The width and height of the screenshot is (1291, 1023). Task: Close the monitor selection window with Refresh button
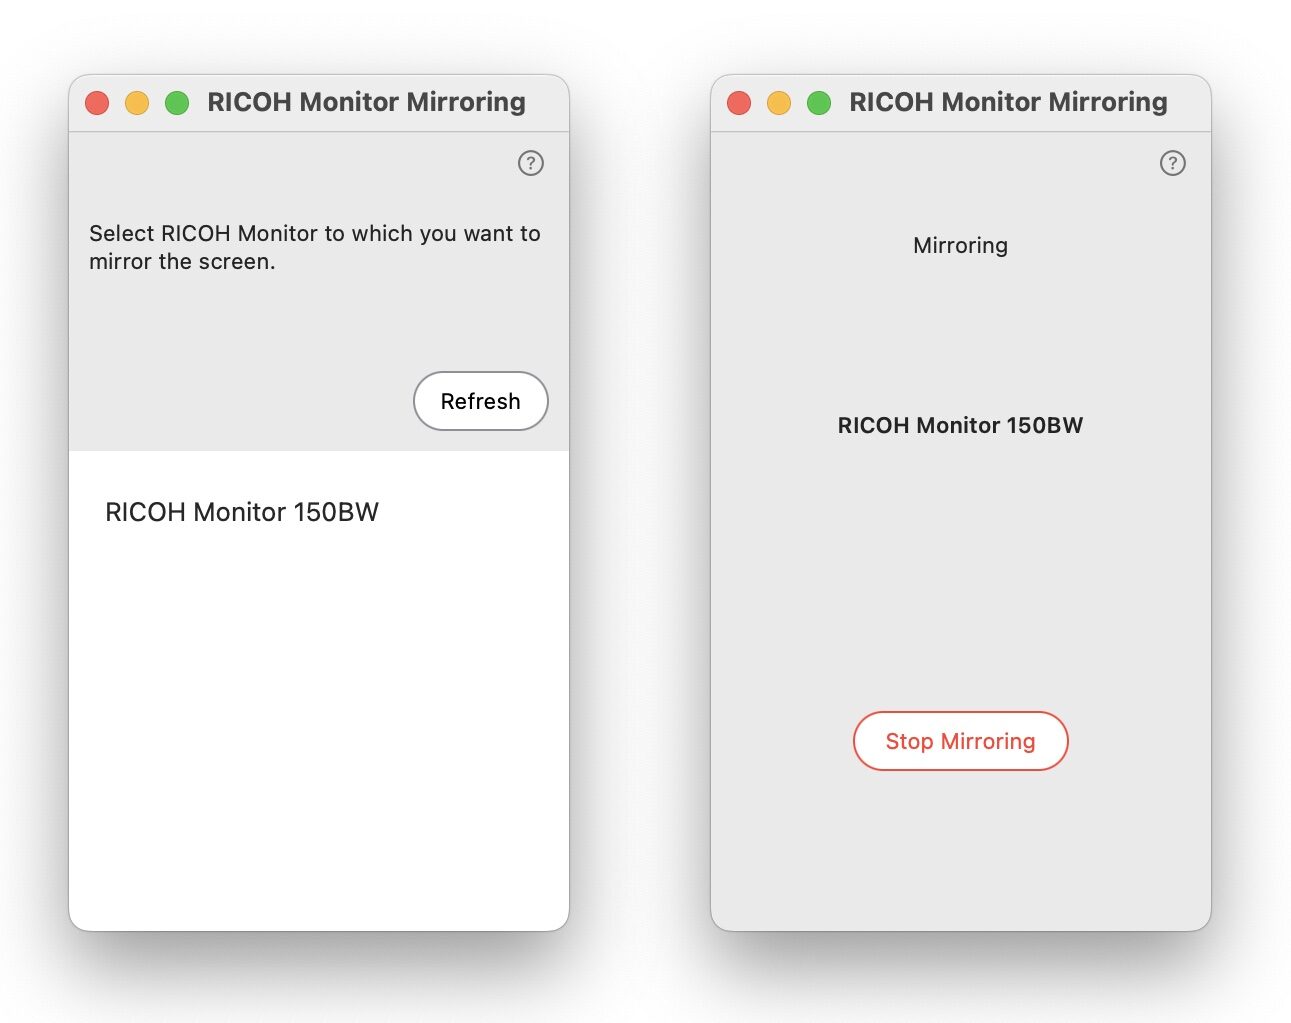tap(97, 103)
